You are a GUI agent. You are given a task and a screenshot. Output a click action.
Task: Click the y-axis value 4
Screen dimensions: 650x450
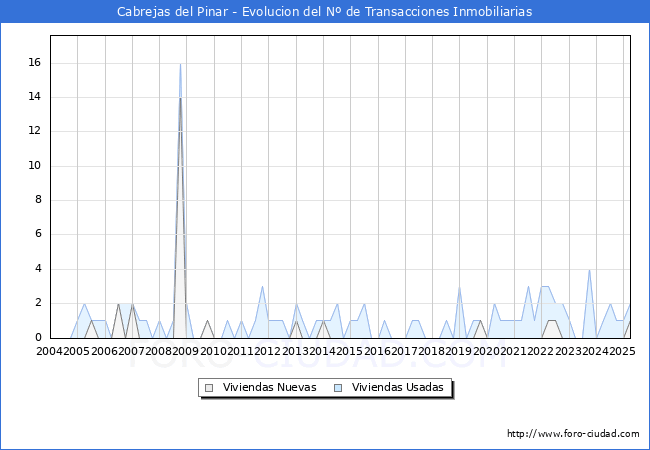pyautogui.click(x=38, y=269)
